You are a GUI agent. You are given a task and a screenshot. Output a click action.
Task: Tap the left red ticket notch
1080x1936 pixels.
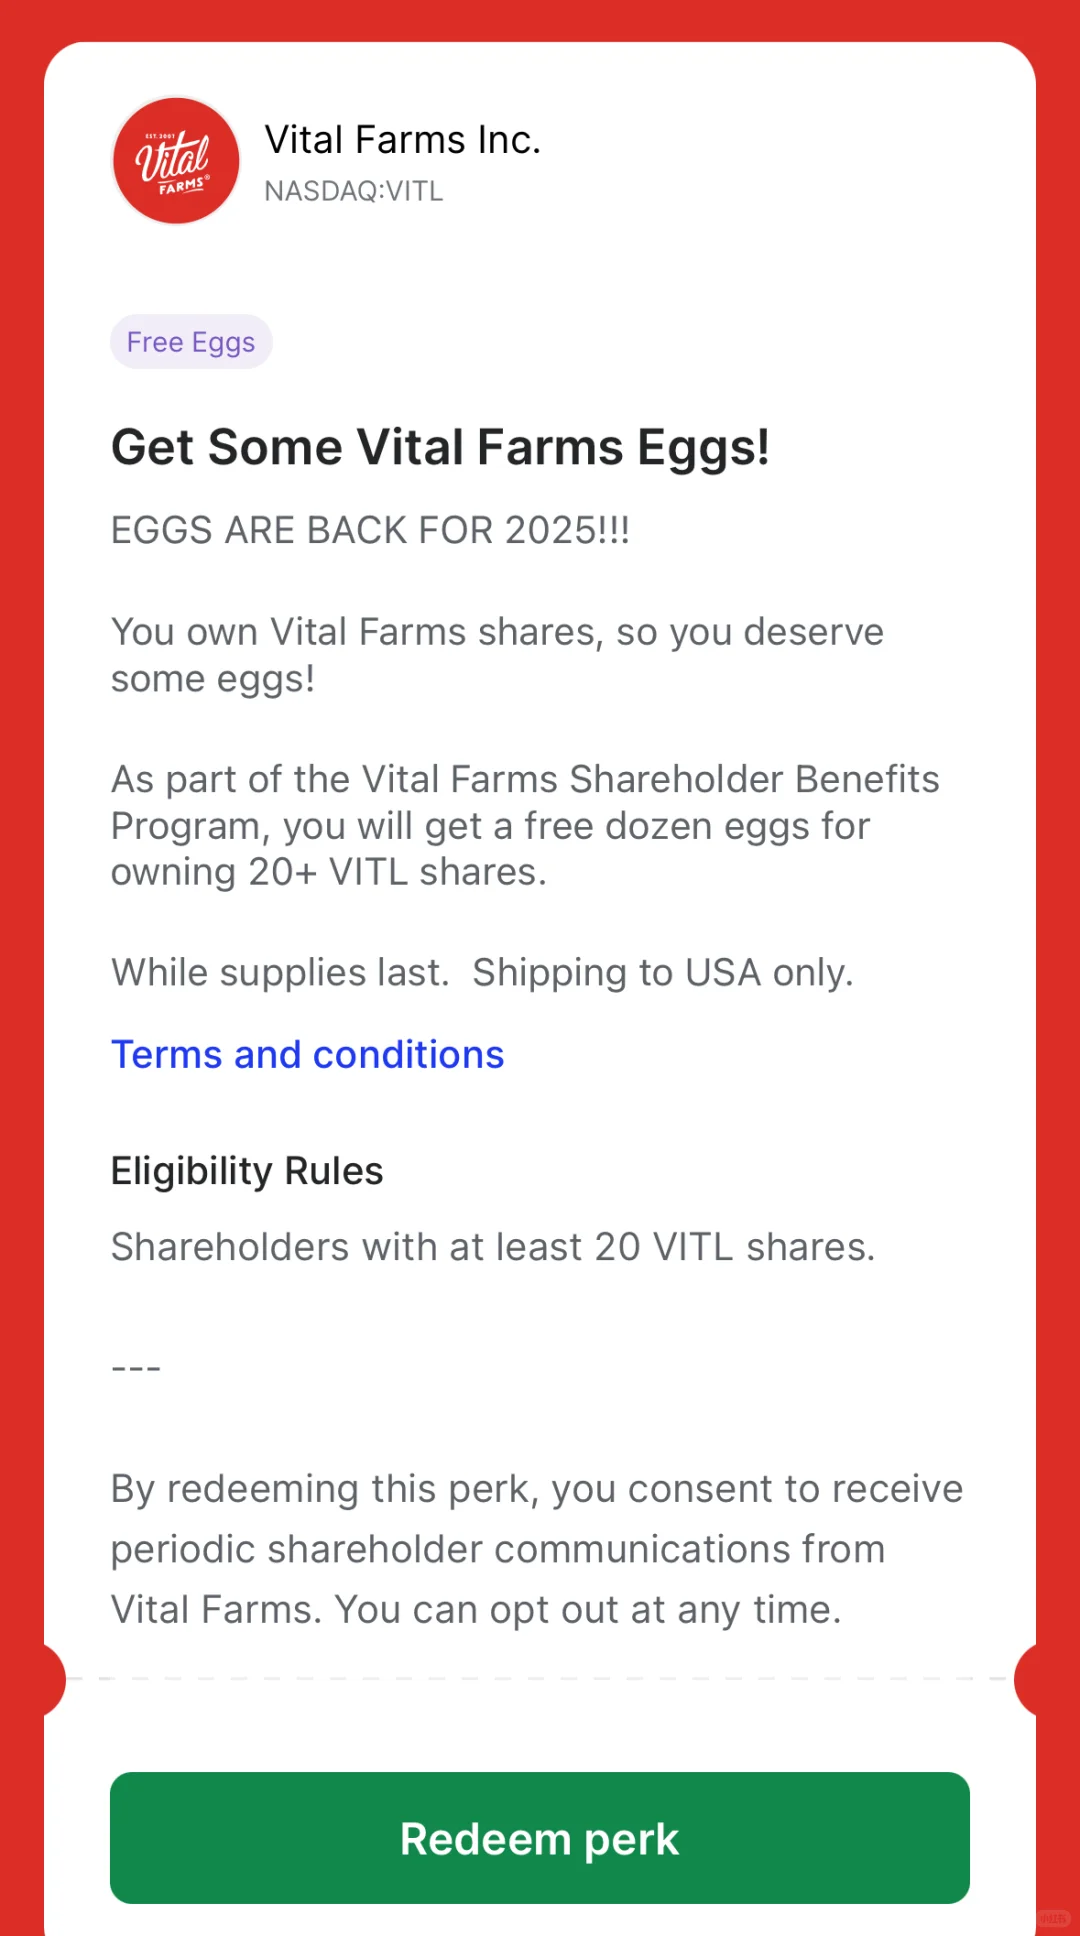click(x=52, y=1680)
